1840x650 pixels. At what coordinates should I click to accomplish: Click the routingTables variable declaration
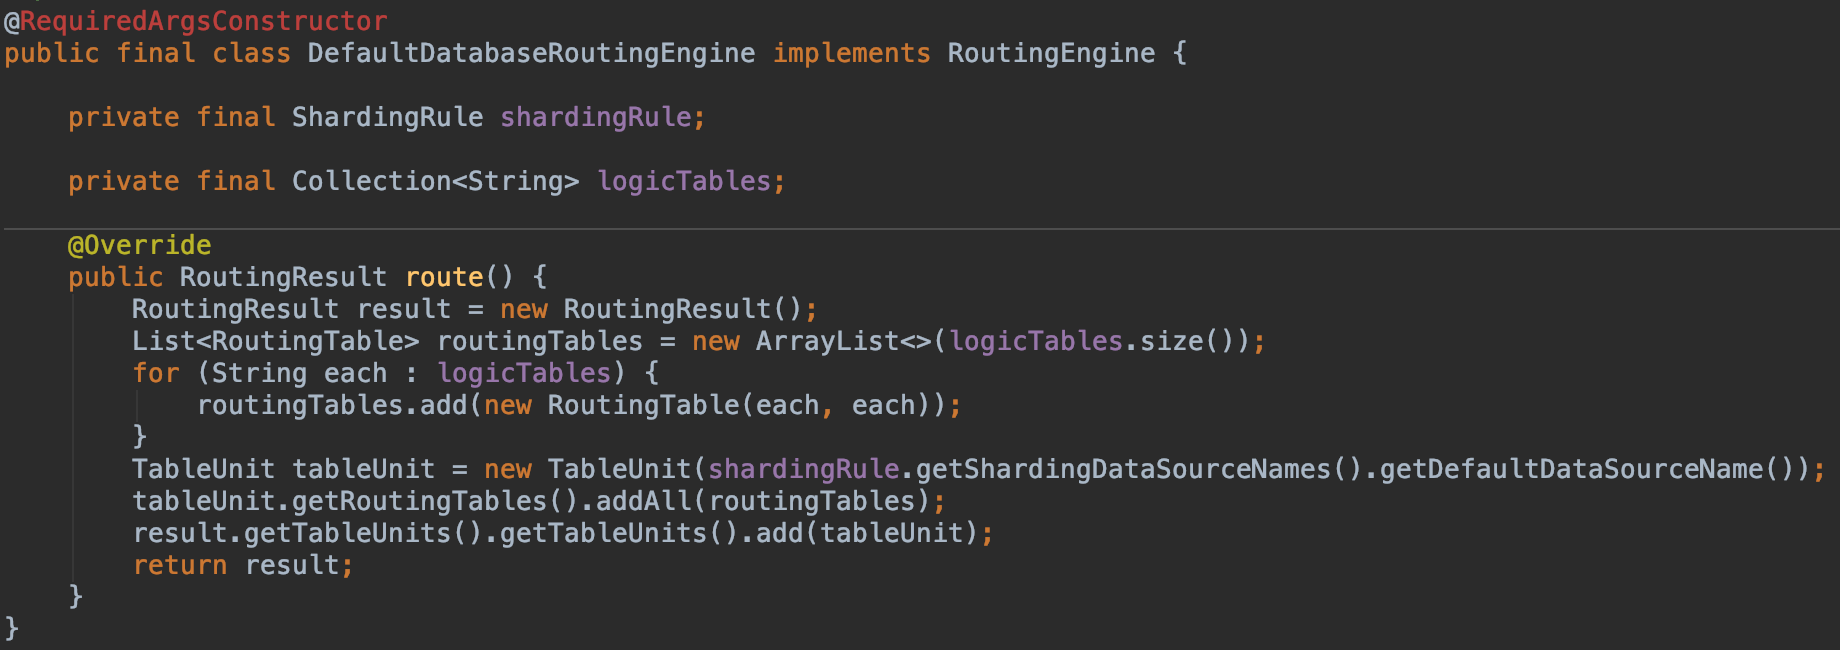(540, 341)
